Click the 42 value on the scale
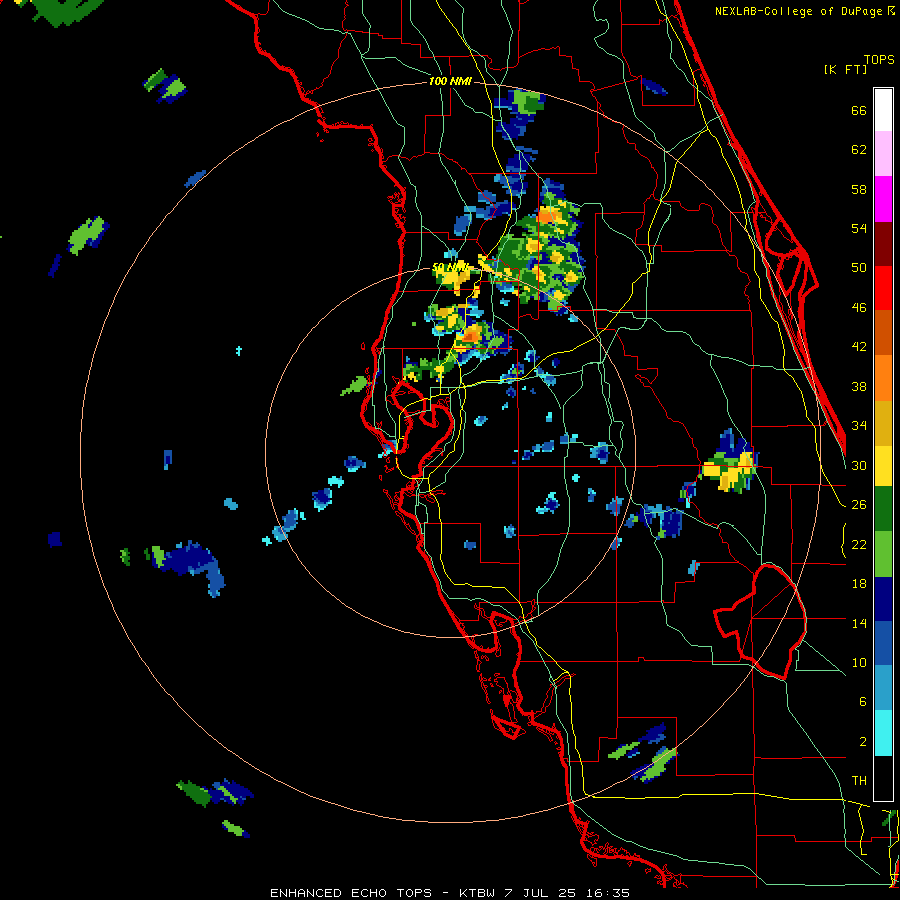The image size is (900, 900). click(859, 347)
